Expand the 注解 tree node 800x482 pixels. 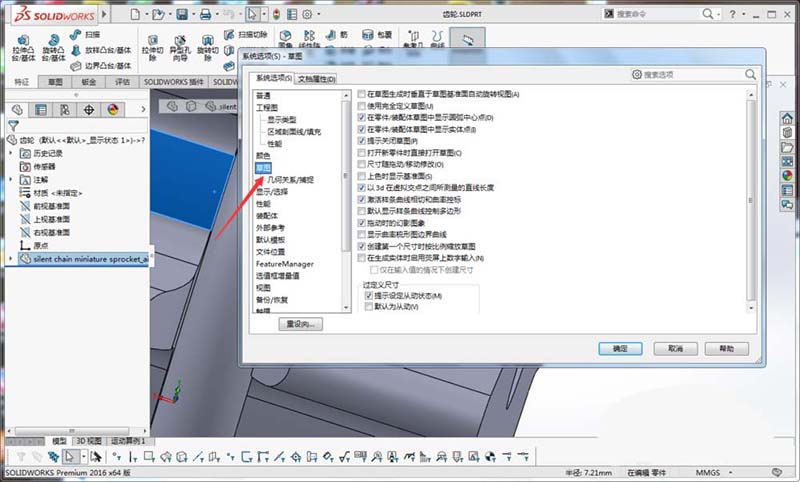coord(11,180)
